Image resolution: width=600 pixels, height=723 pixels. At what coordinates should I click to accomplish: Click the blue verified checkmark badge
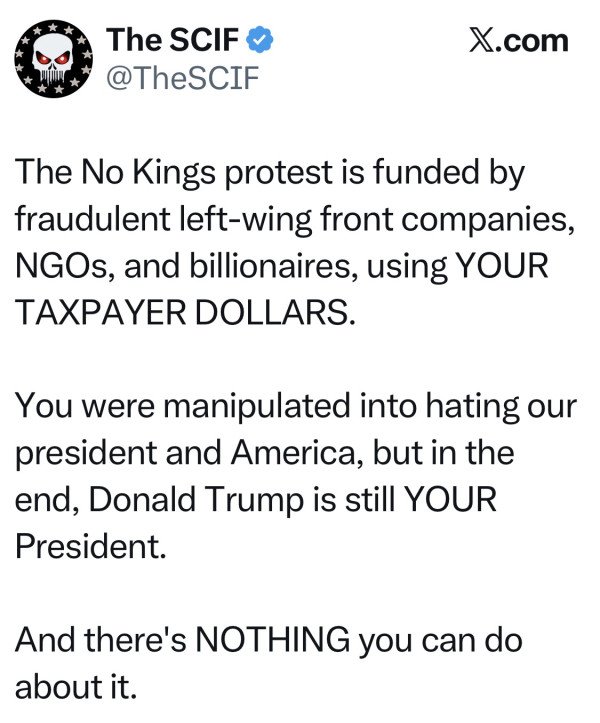[261, 40]
